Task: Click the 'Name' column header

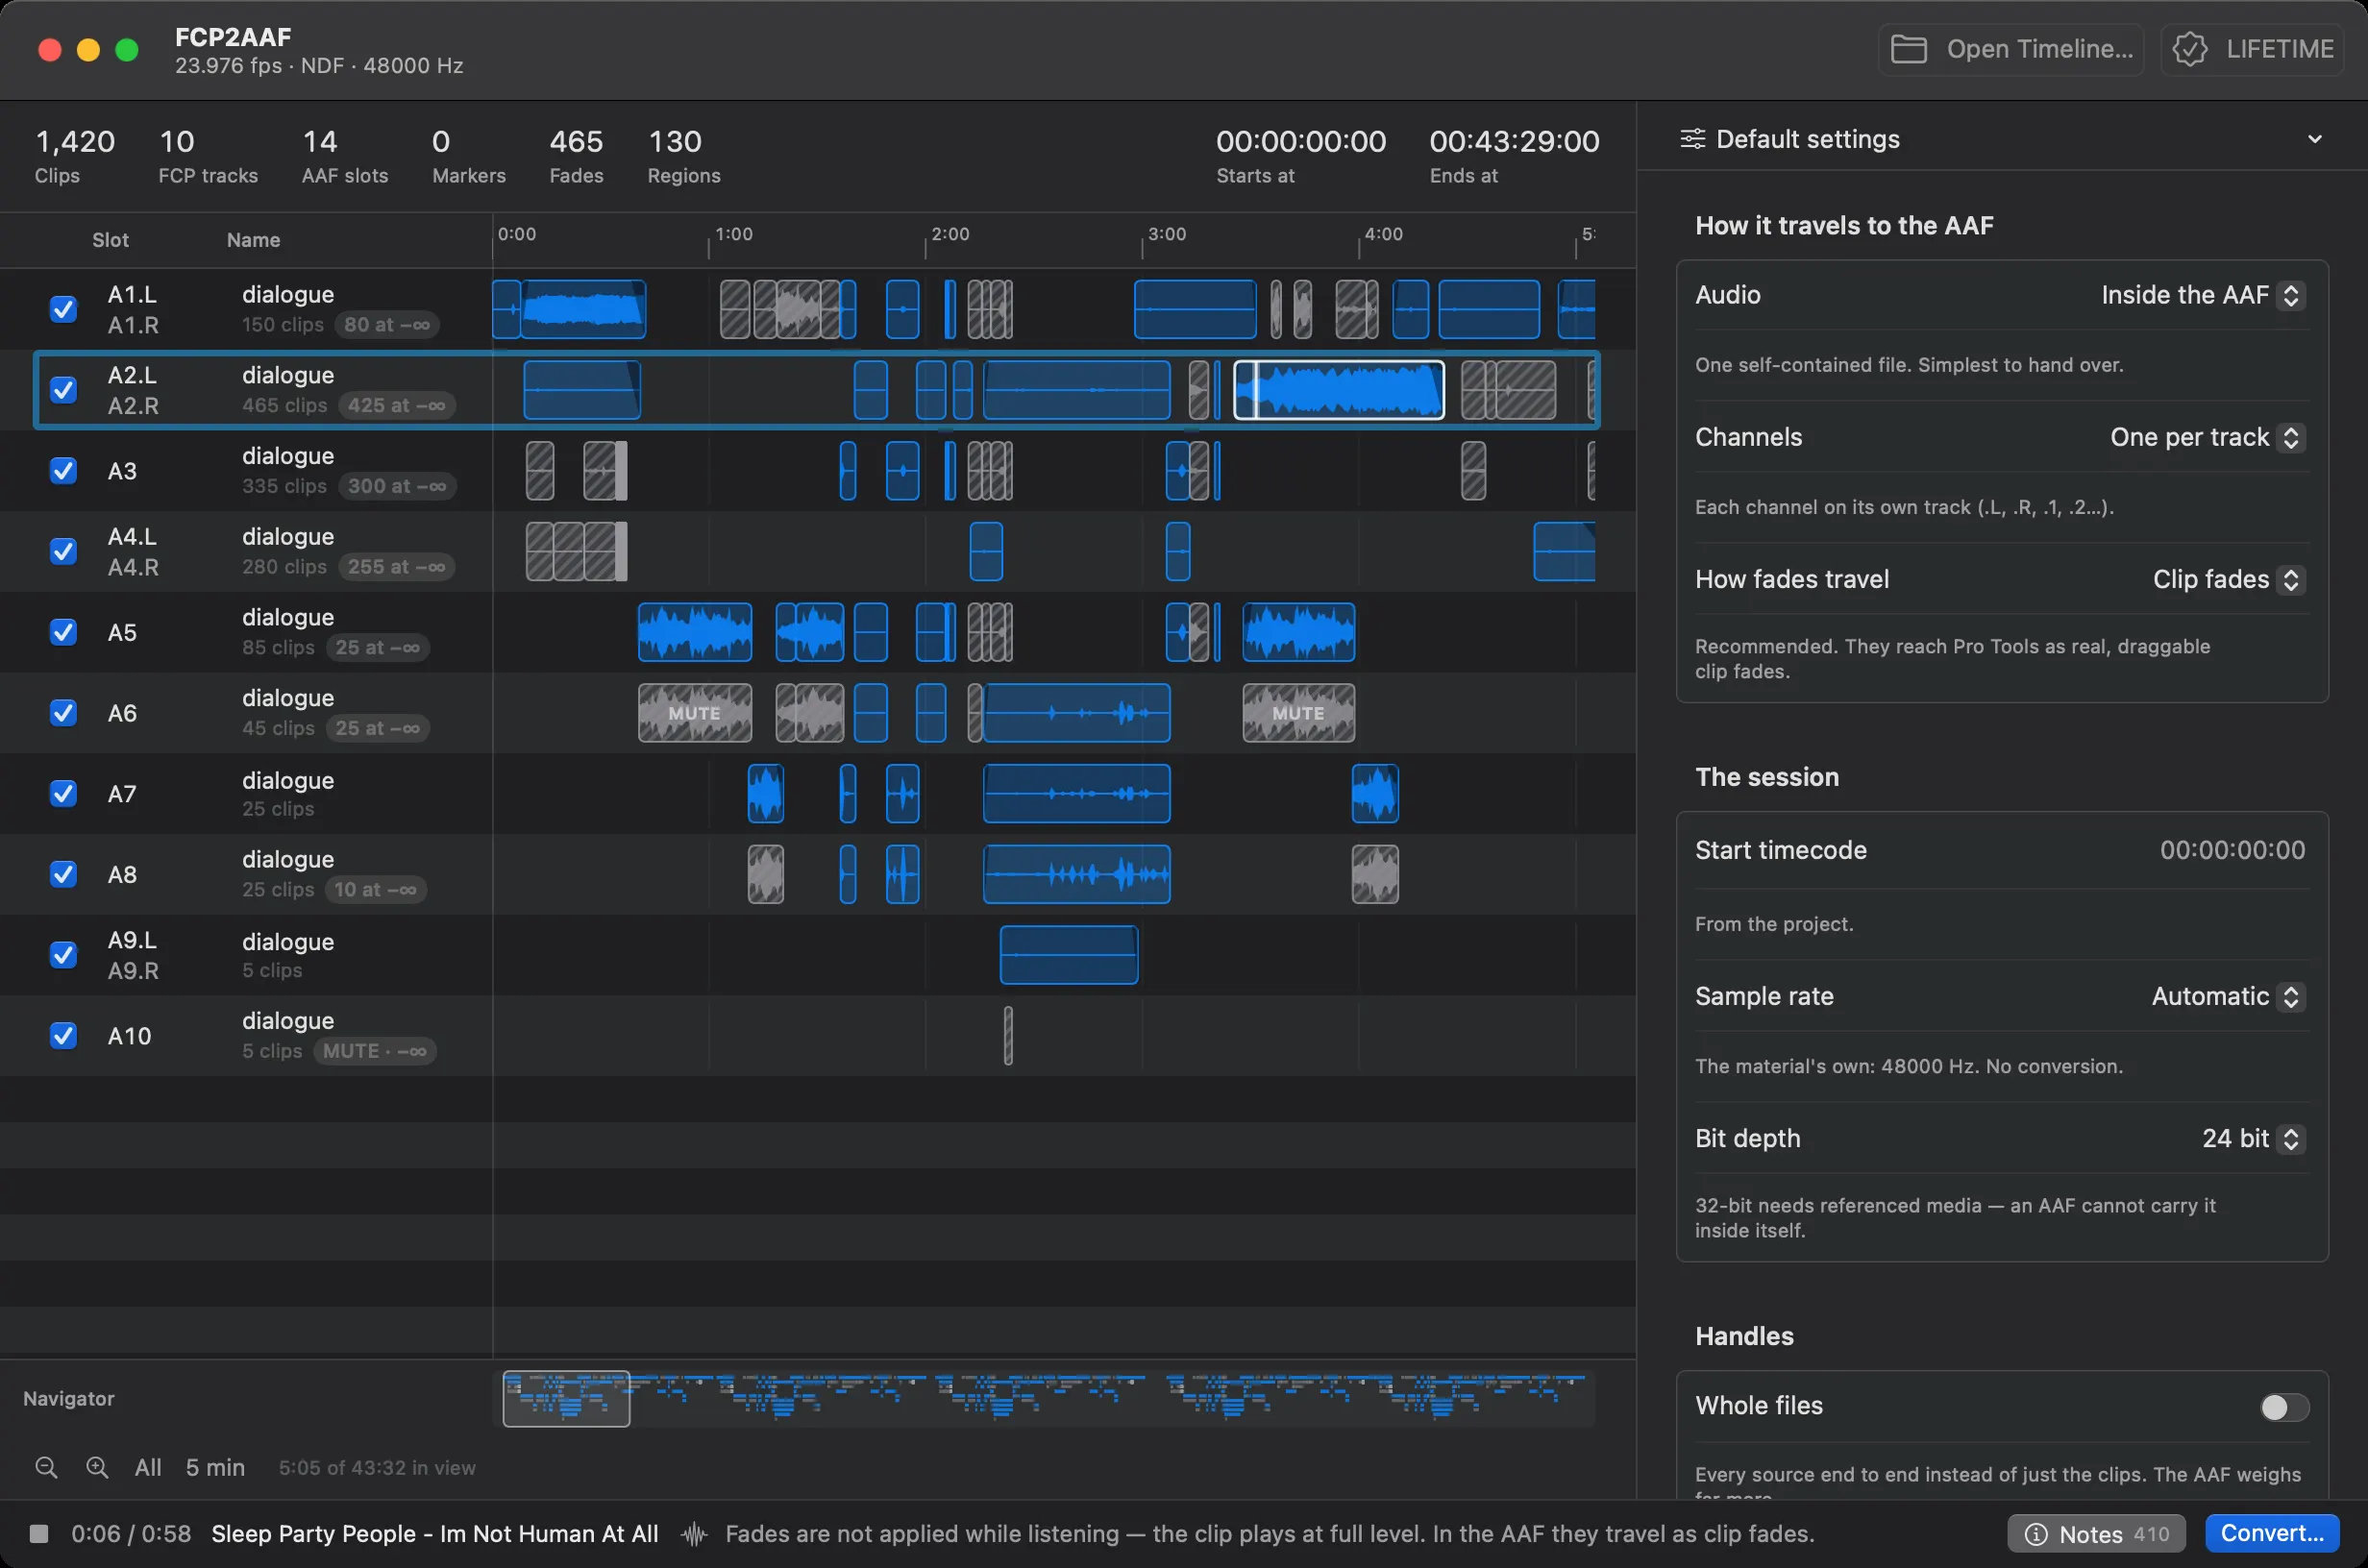Action: click(x=253, y=240)
